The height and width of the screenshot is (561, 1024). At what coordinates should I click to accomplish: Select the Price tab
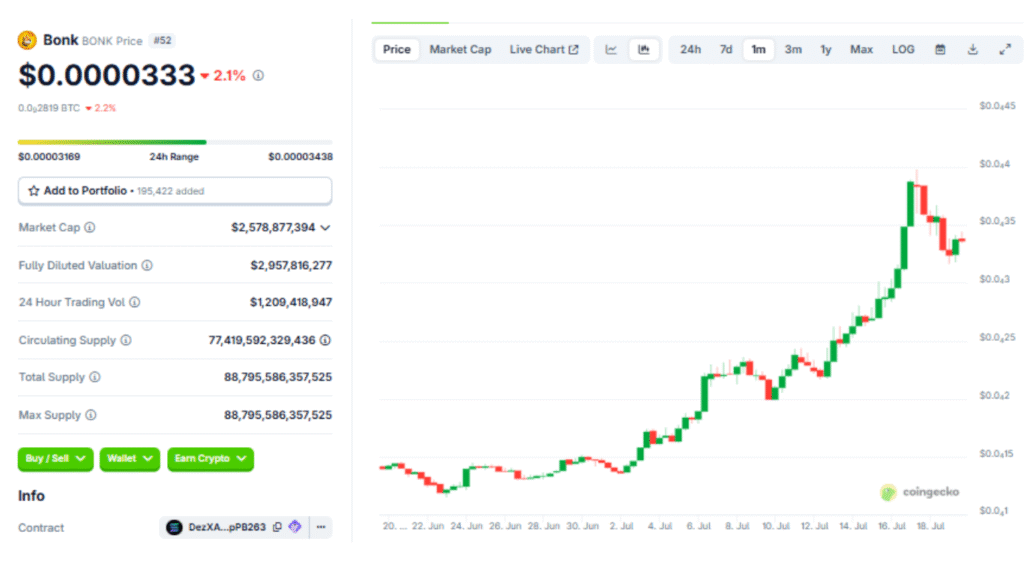397,49
